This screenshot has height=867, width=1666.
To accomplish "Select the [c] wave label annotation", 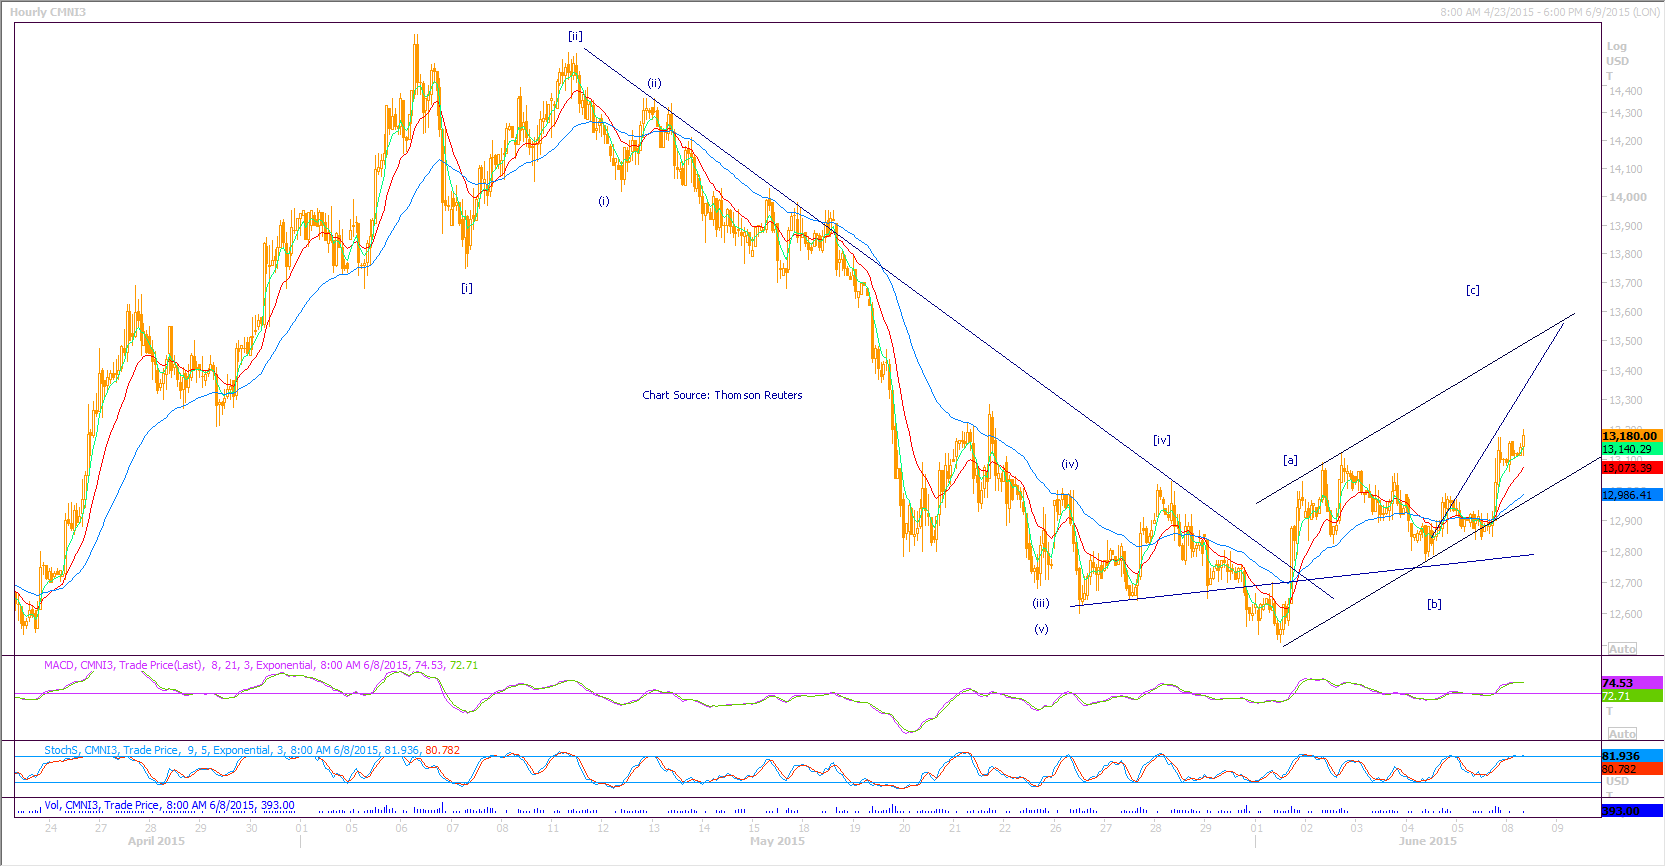I will [1472, 290].
